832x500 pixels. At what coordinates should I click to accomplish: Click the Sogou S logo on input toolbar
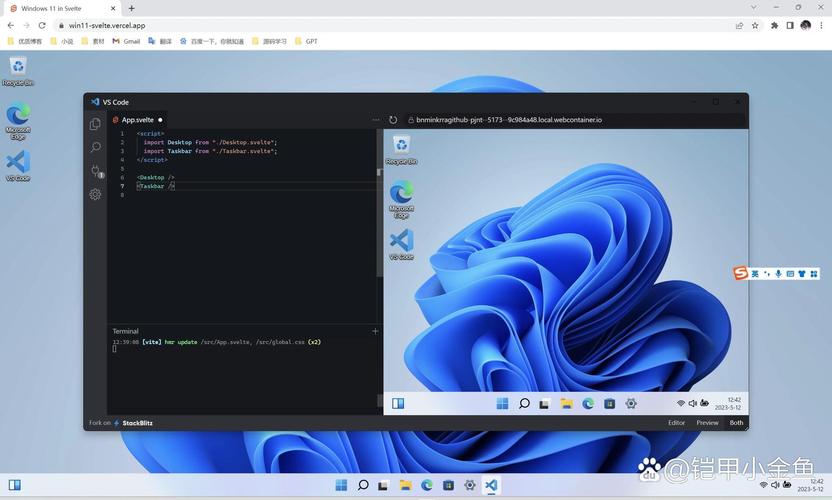point(740,273)
